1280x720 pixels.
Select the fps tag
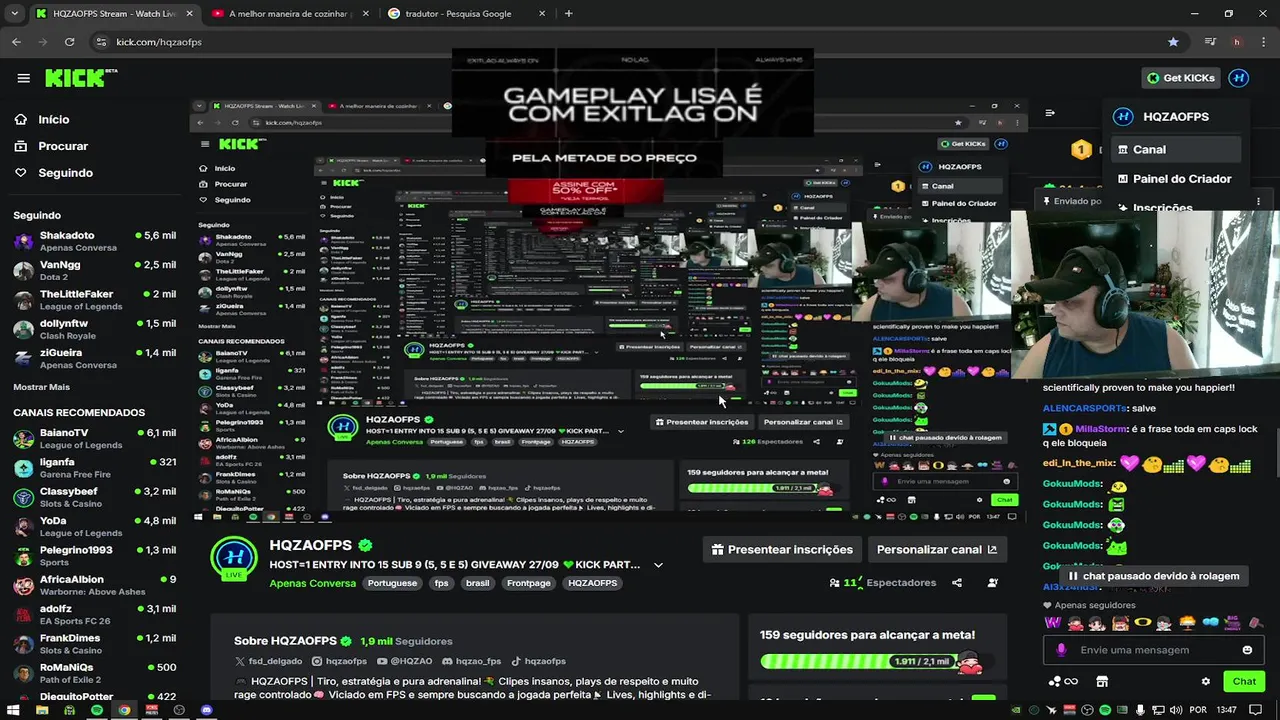point(441,583)
